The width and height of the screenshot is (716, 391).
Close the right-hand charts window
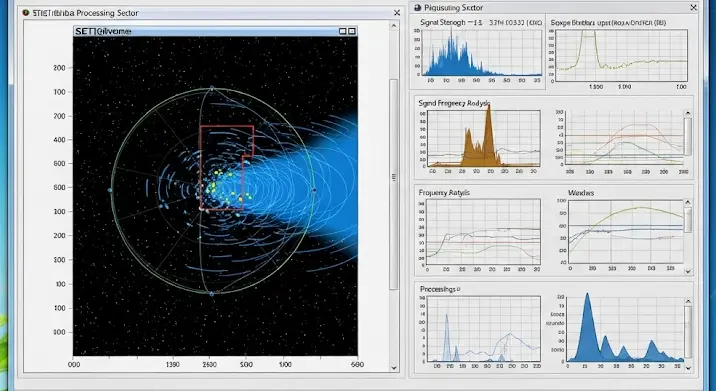pyautogui.click(x=694, y=7)
